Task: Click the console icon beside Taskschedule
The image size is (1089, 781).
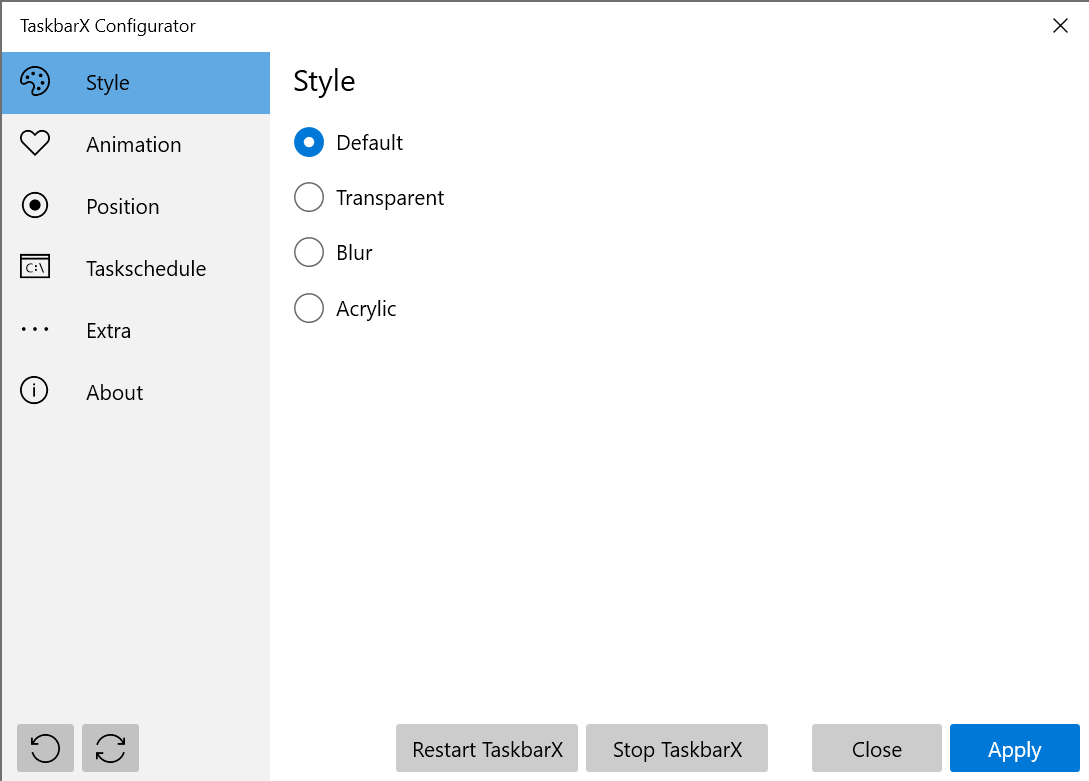Action: pyautogui.click(x=35, y=267)
